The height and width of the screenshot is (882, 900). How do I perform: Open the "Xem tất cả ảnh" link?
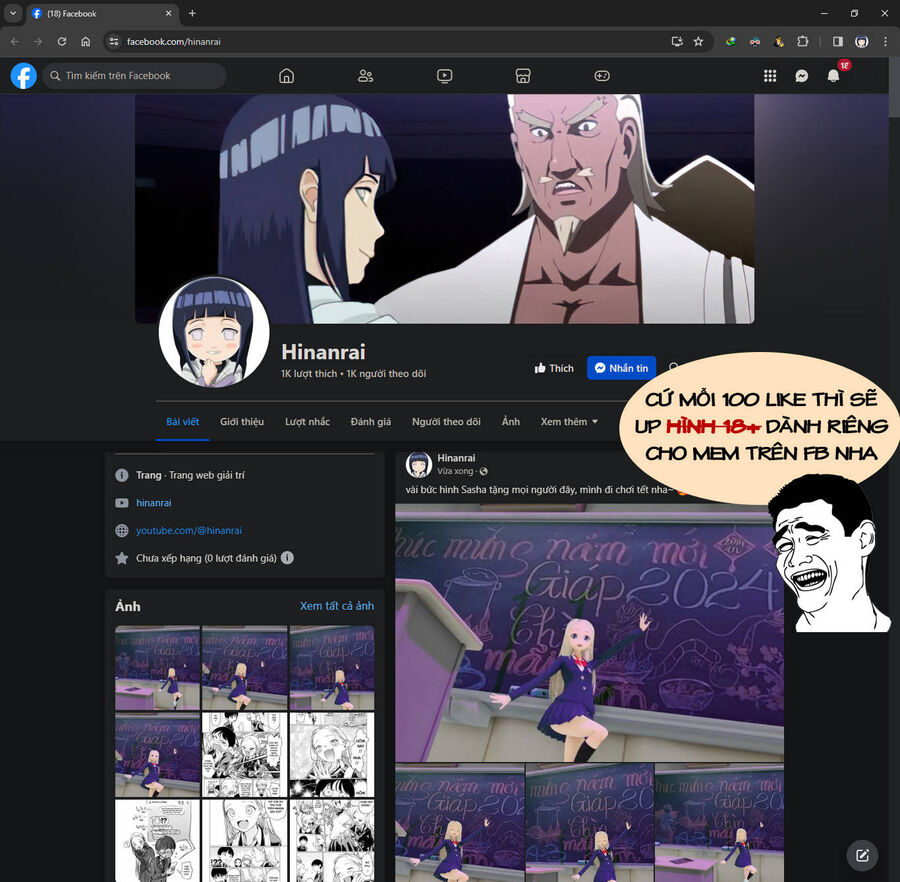338,606
